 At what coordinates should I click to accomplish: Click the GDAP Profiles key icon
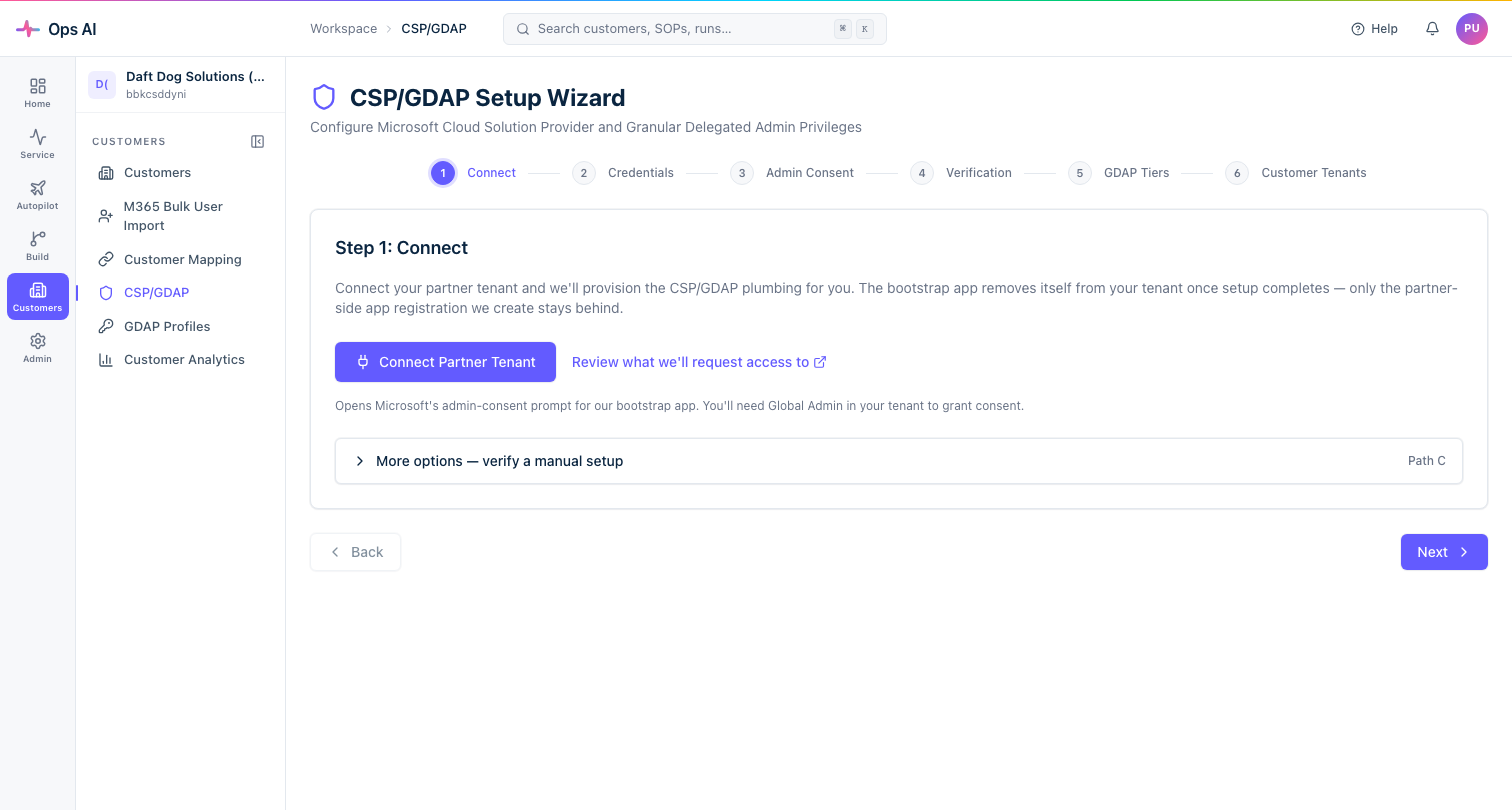click(x=106, y=327)
